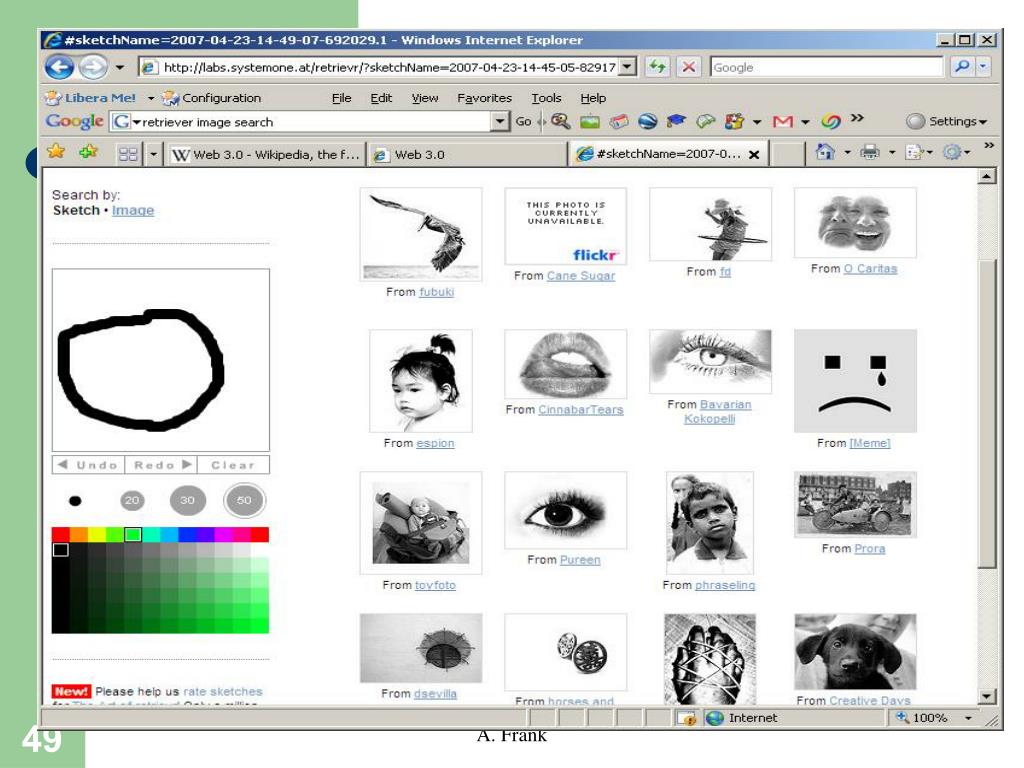This screenshot has width=1024, height=768.
Task: Click the Favorites Center star icon
Action: [56, 152]
